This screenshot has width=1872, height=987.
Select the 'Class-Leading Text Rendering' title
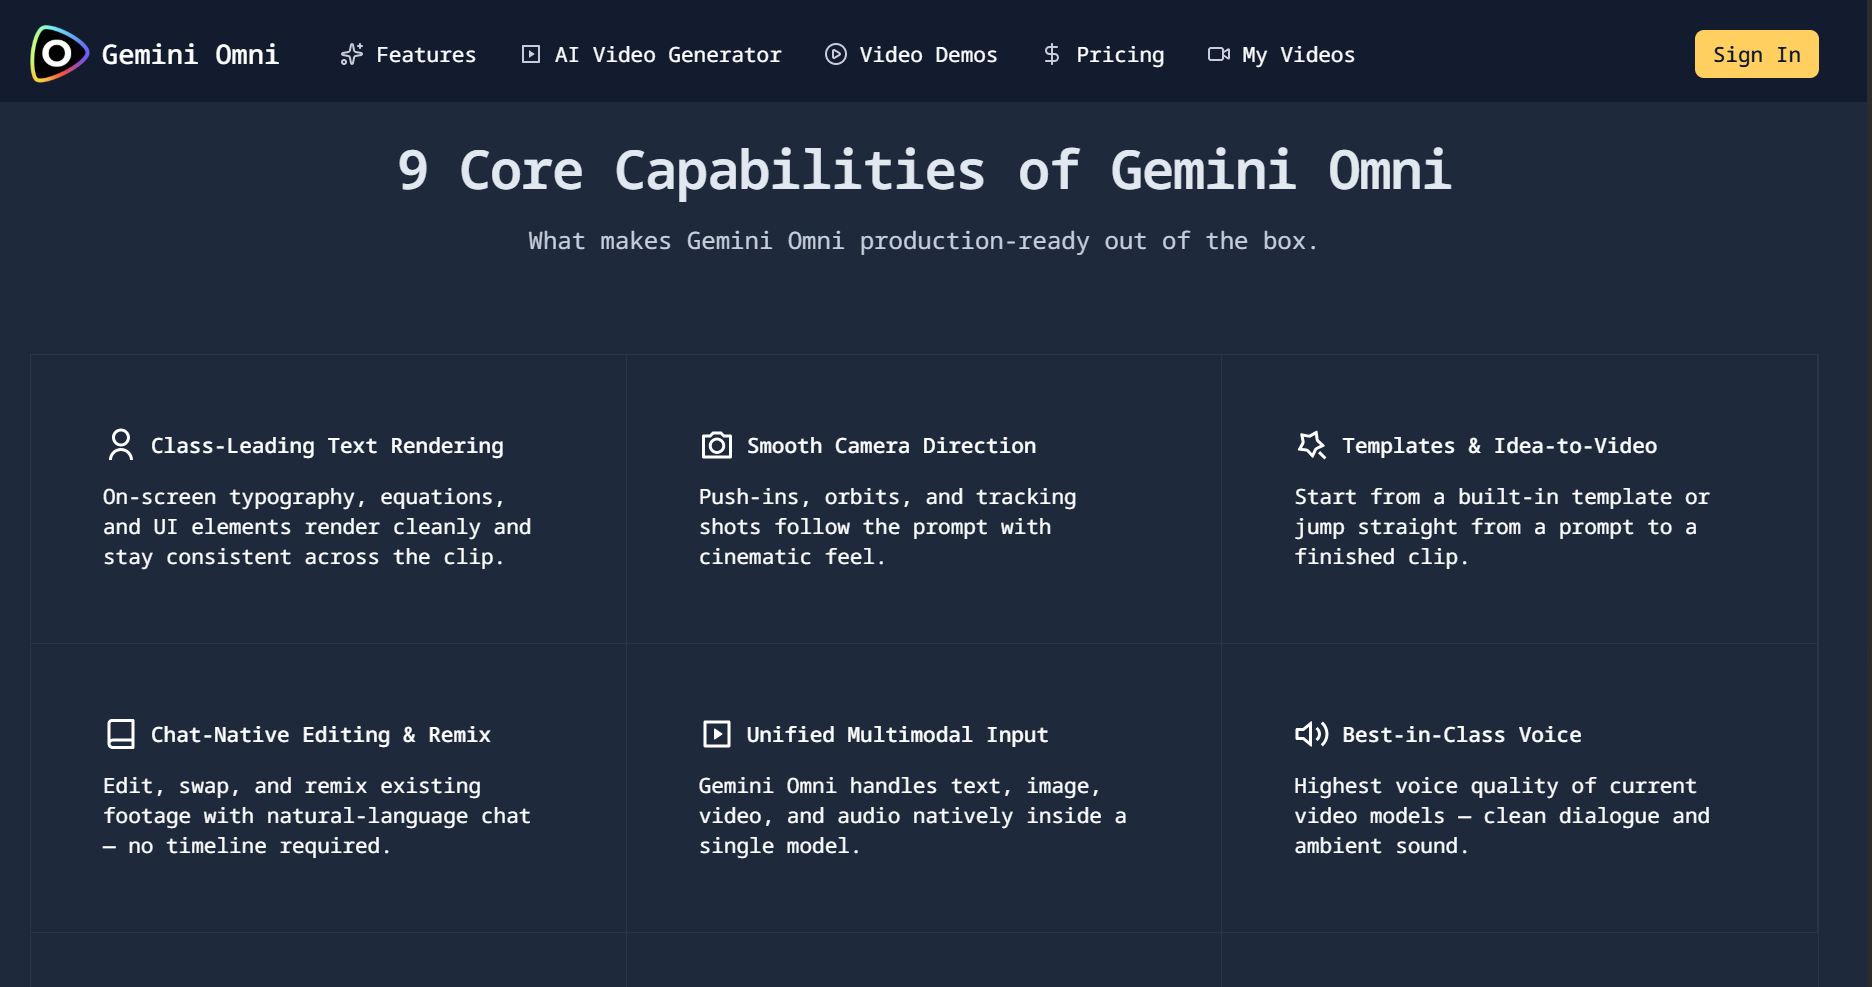(x=327, y=446)
